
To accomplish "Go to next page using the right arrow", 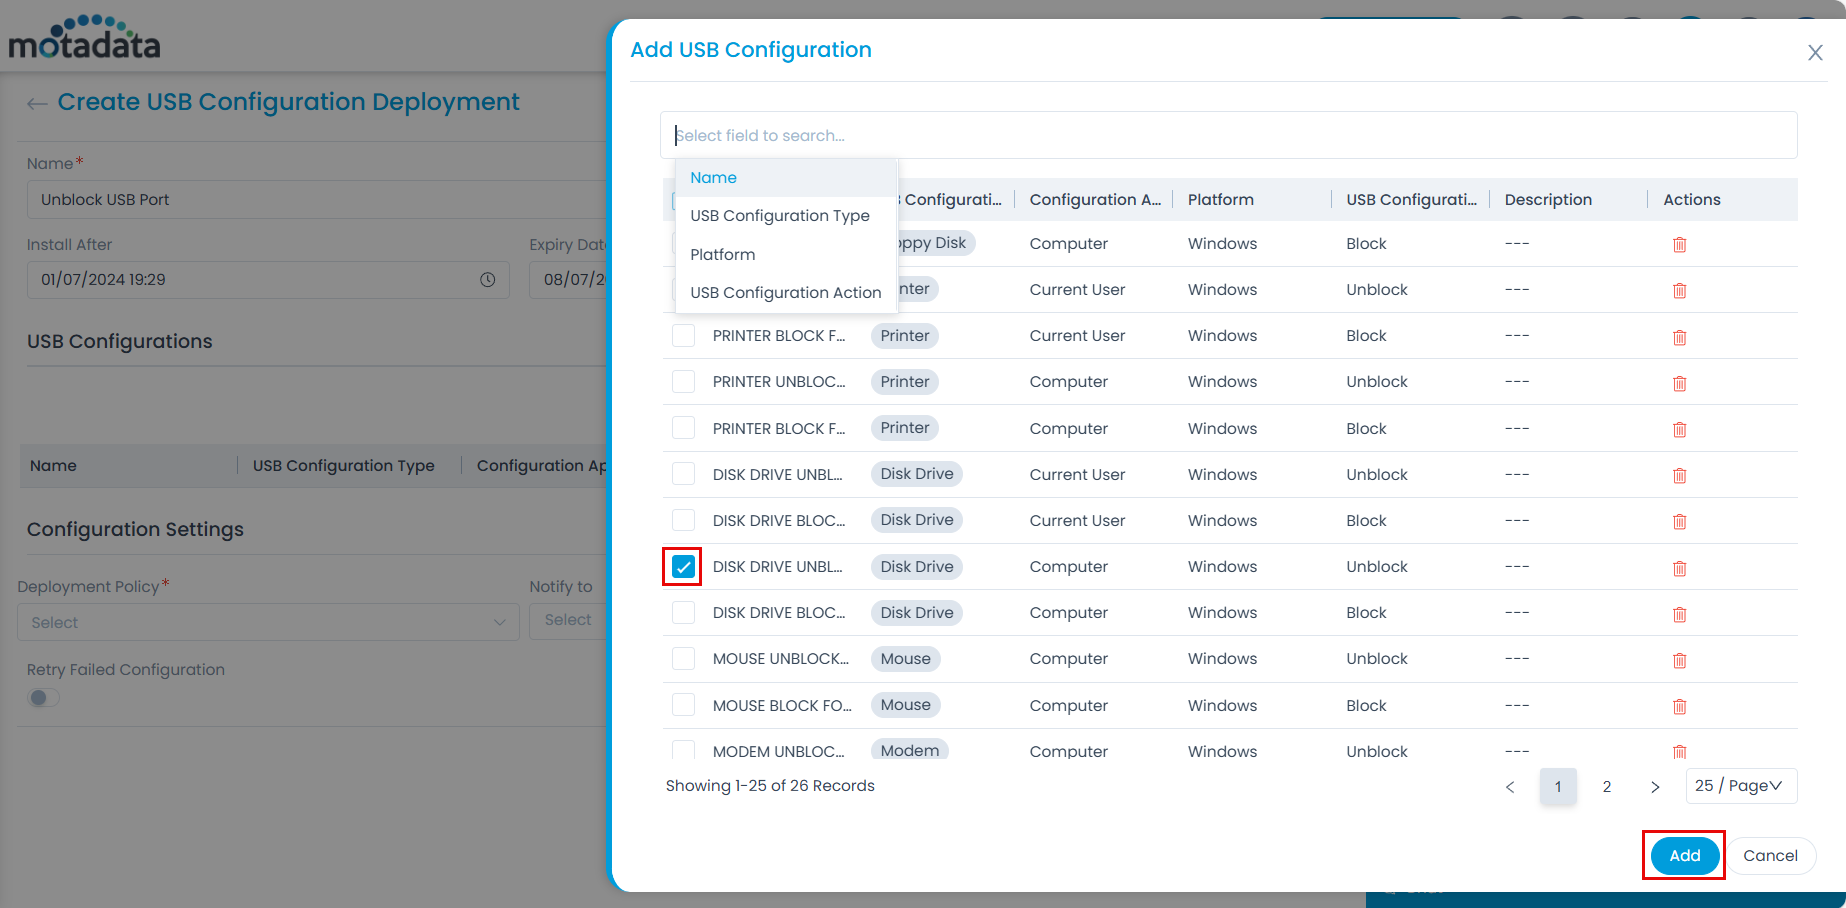I will [x=1656, y=787].
